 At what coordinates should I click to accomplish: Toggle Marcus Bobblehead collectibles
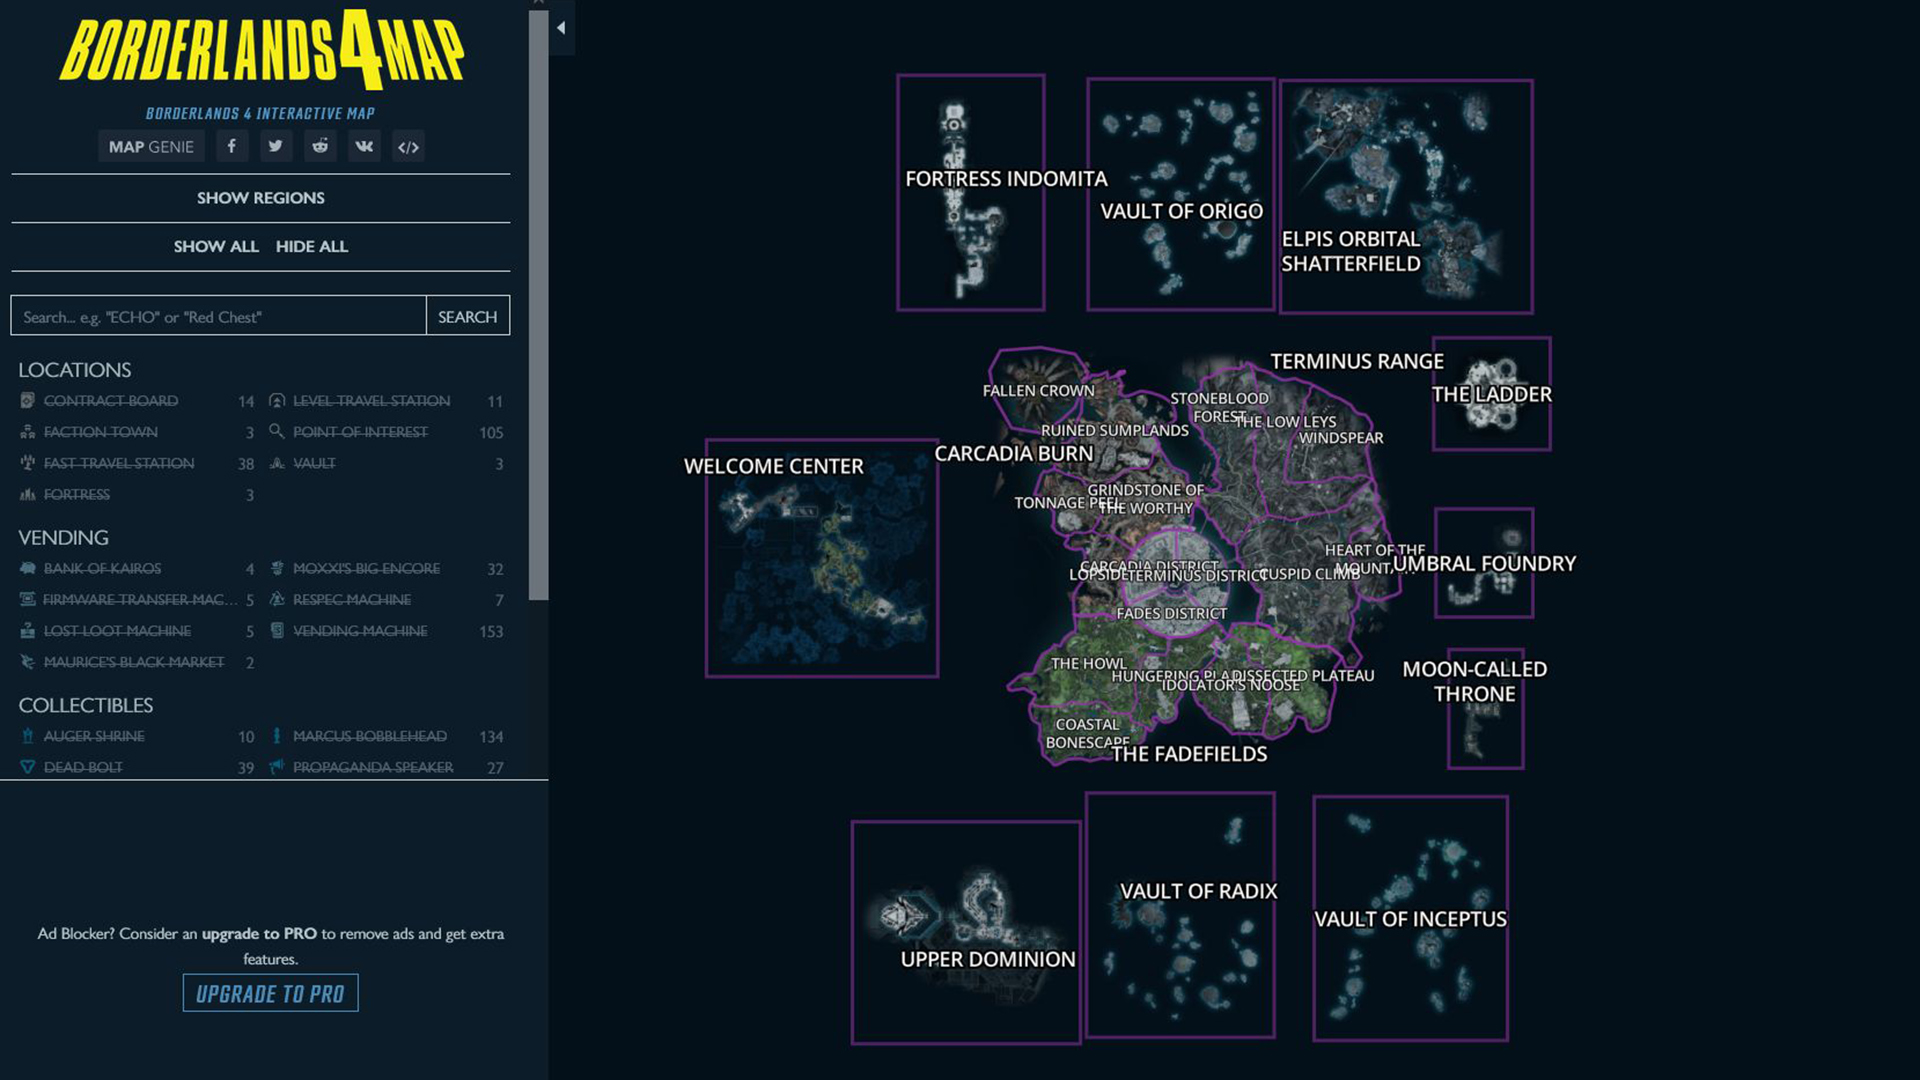(387, 736)
